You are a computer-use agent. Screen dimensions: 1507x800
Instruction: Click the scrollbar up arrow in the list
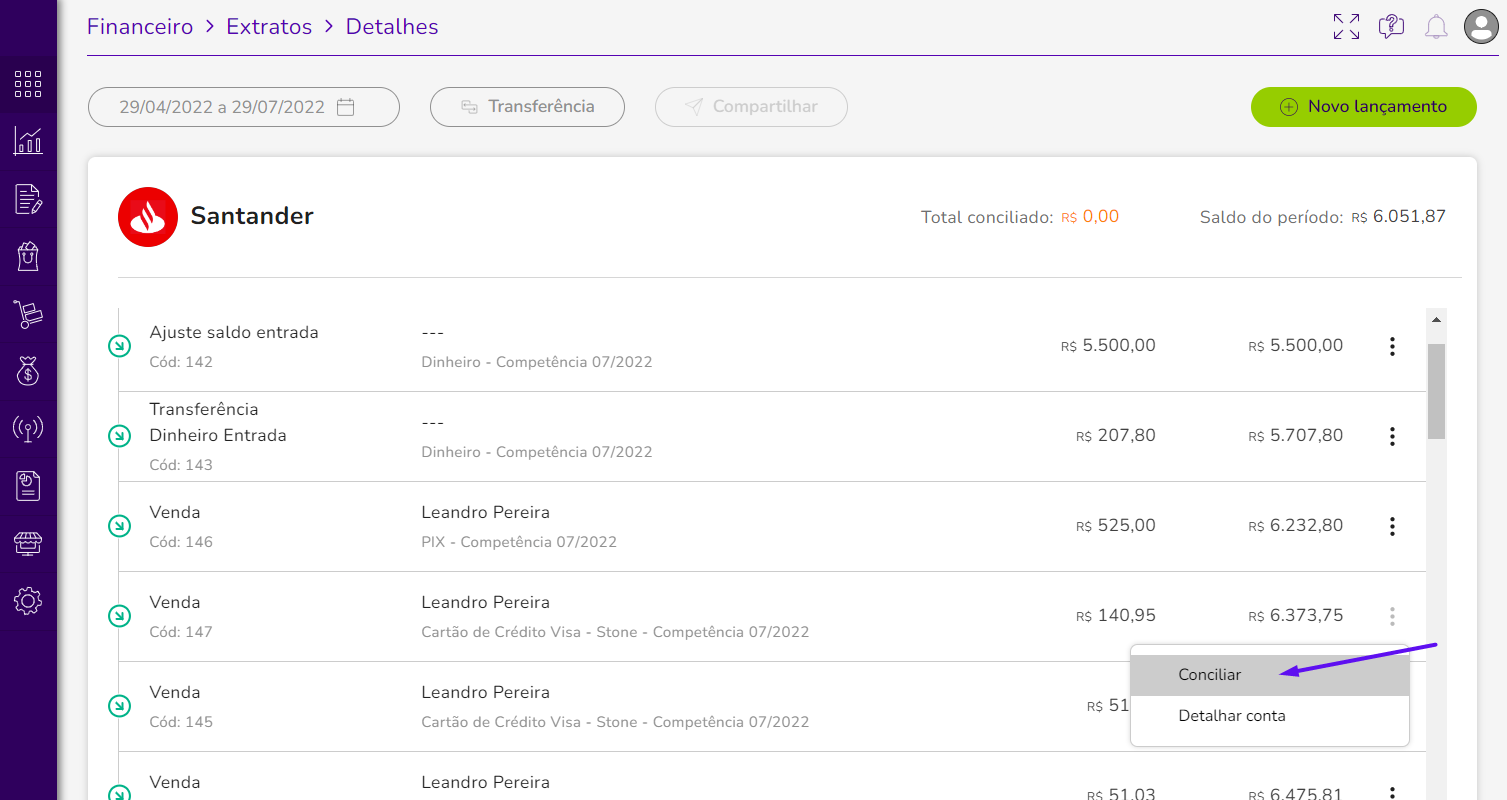(x=1437, y=320)
